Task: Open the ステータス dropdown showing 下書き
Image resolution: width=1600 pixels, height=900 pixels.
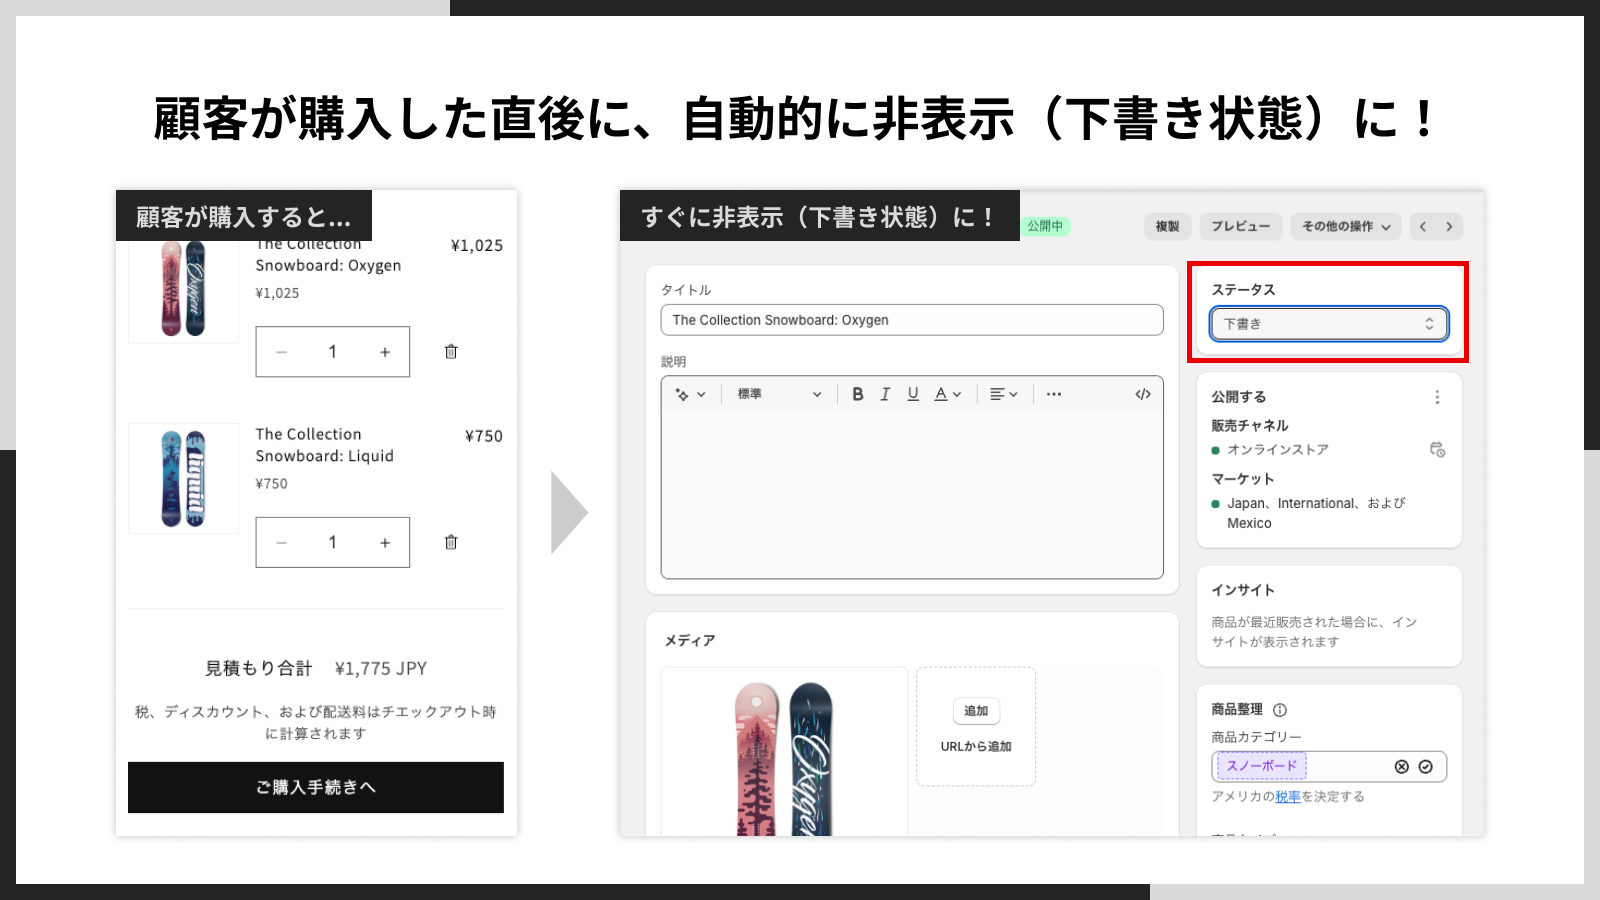Action: coord(1328,323)
